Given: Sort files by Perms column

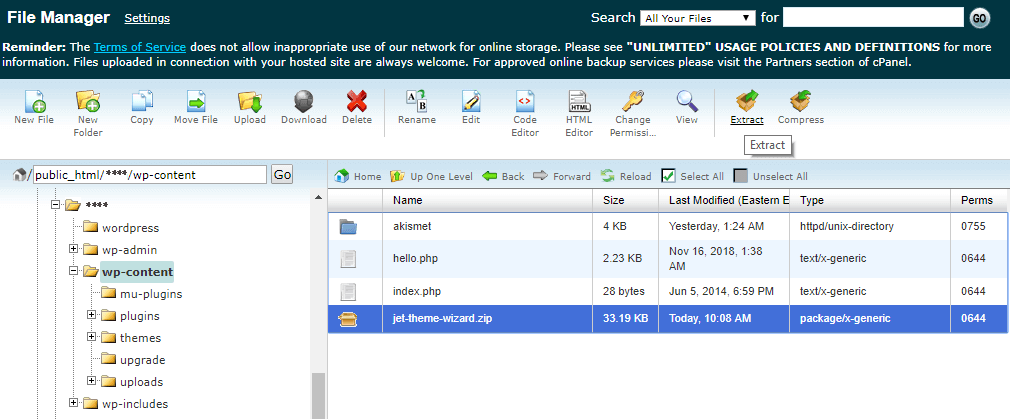Looking at the screenshot, I should [979, 200].
